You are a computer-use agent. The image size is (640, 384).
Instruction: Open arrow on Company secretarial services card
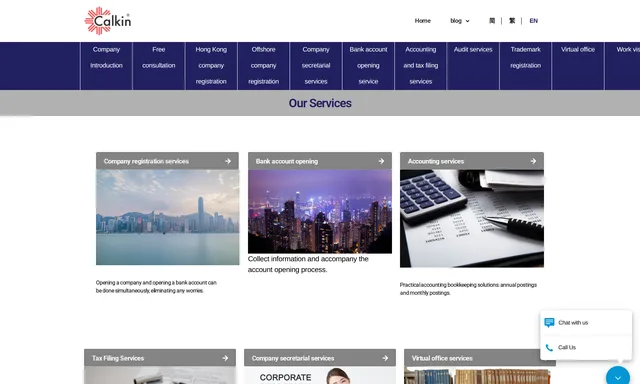pyautogui.click(x=385, y=358)
